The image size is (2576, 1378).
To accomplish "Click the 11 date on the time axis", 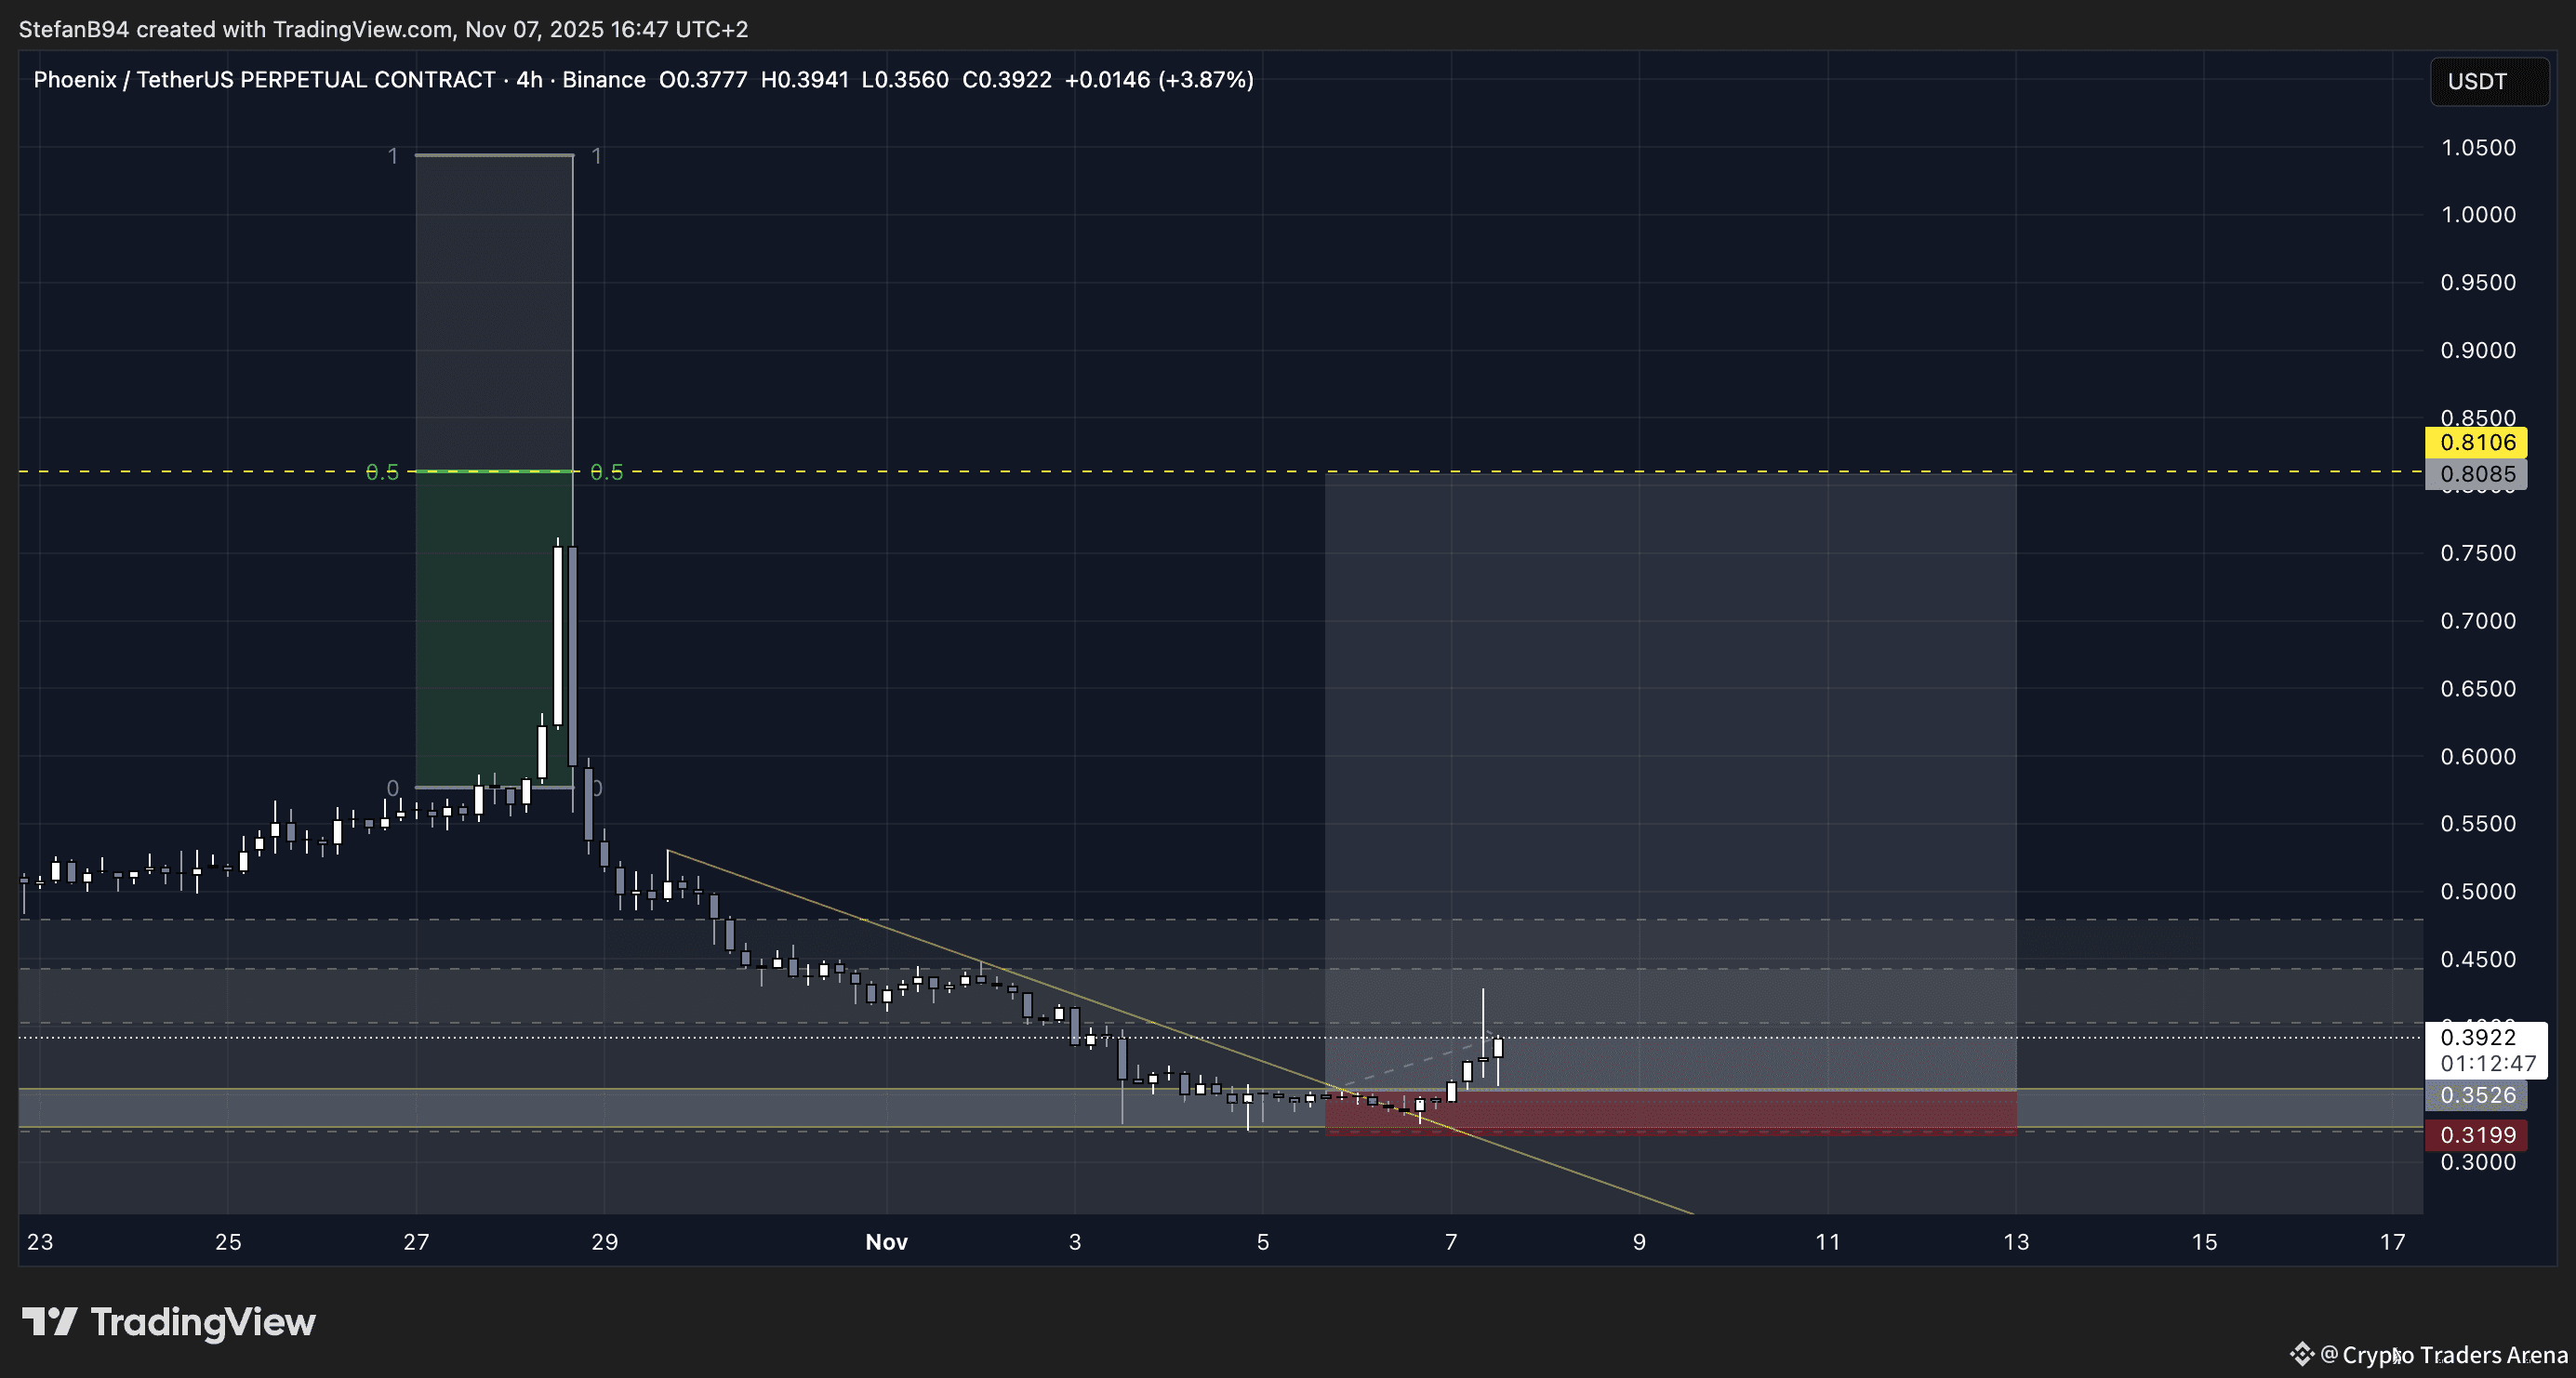I will 1828,1242.
